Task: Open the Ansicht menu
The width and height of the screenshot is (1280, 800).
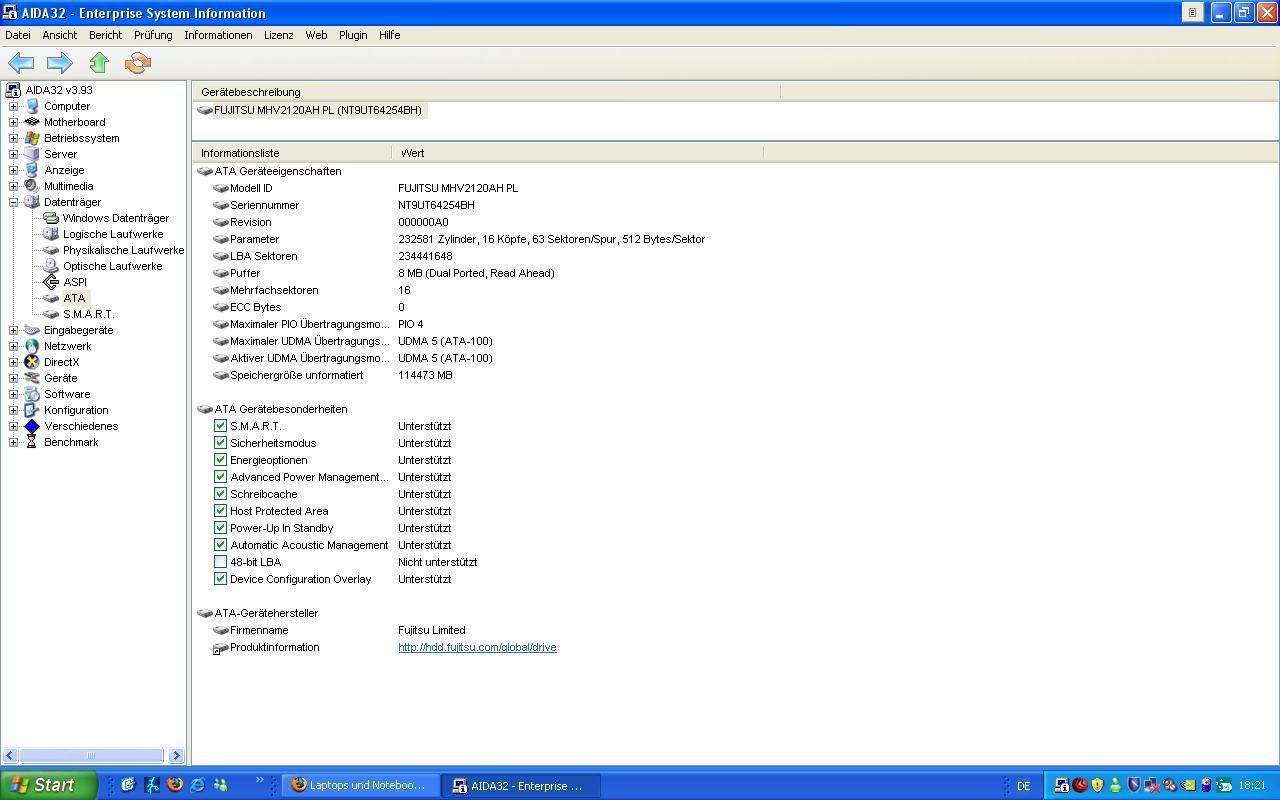Action: pyautogui.click(x=60, y=35)
